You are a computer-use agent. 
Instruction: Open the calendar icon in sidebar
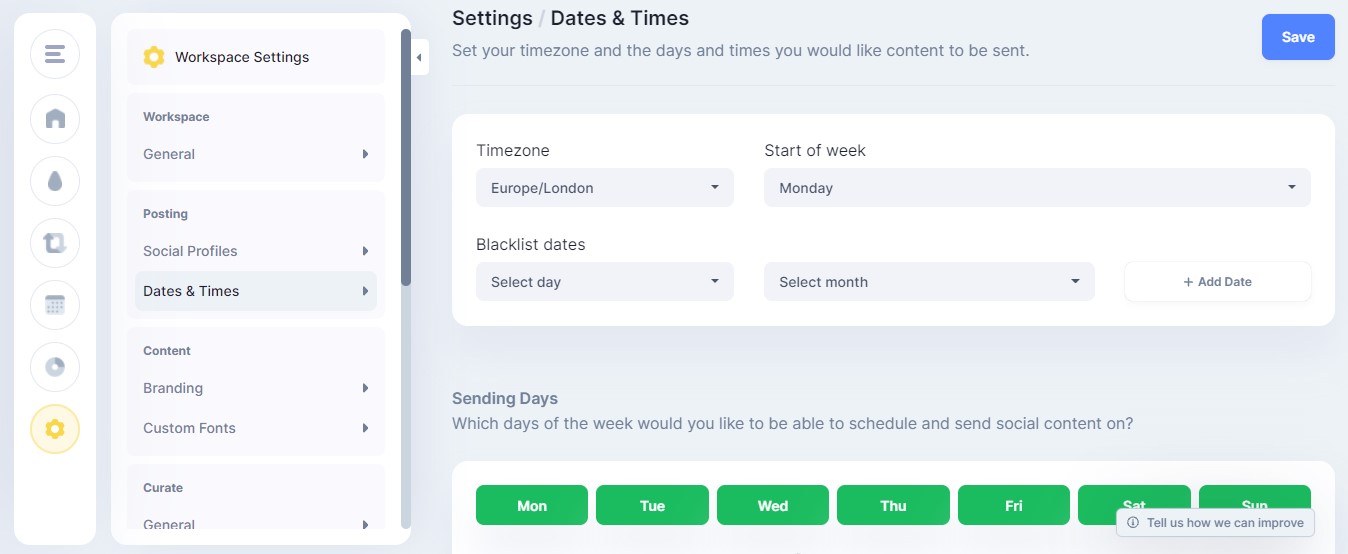(x=55, y=305)
